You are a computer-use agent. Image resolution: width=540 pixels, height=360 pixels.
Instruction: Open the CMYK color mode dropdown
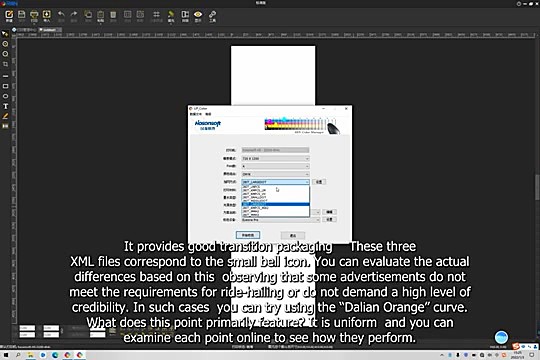point(275,174)
